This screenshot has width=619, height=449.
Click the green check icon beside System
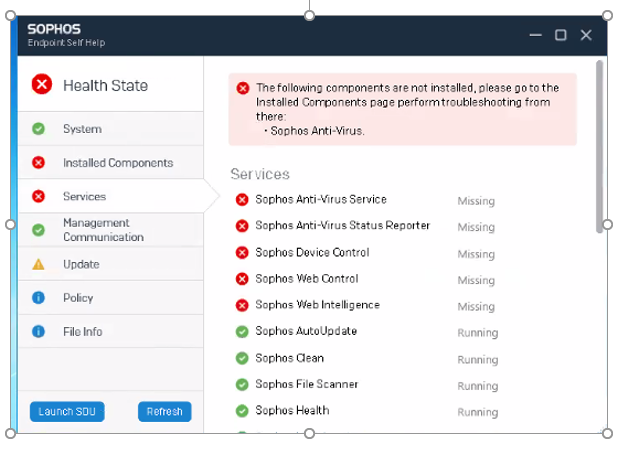[x=38, y=129]
